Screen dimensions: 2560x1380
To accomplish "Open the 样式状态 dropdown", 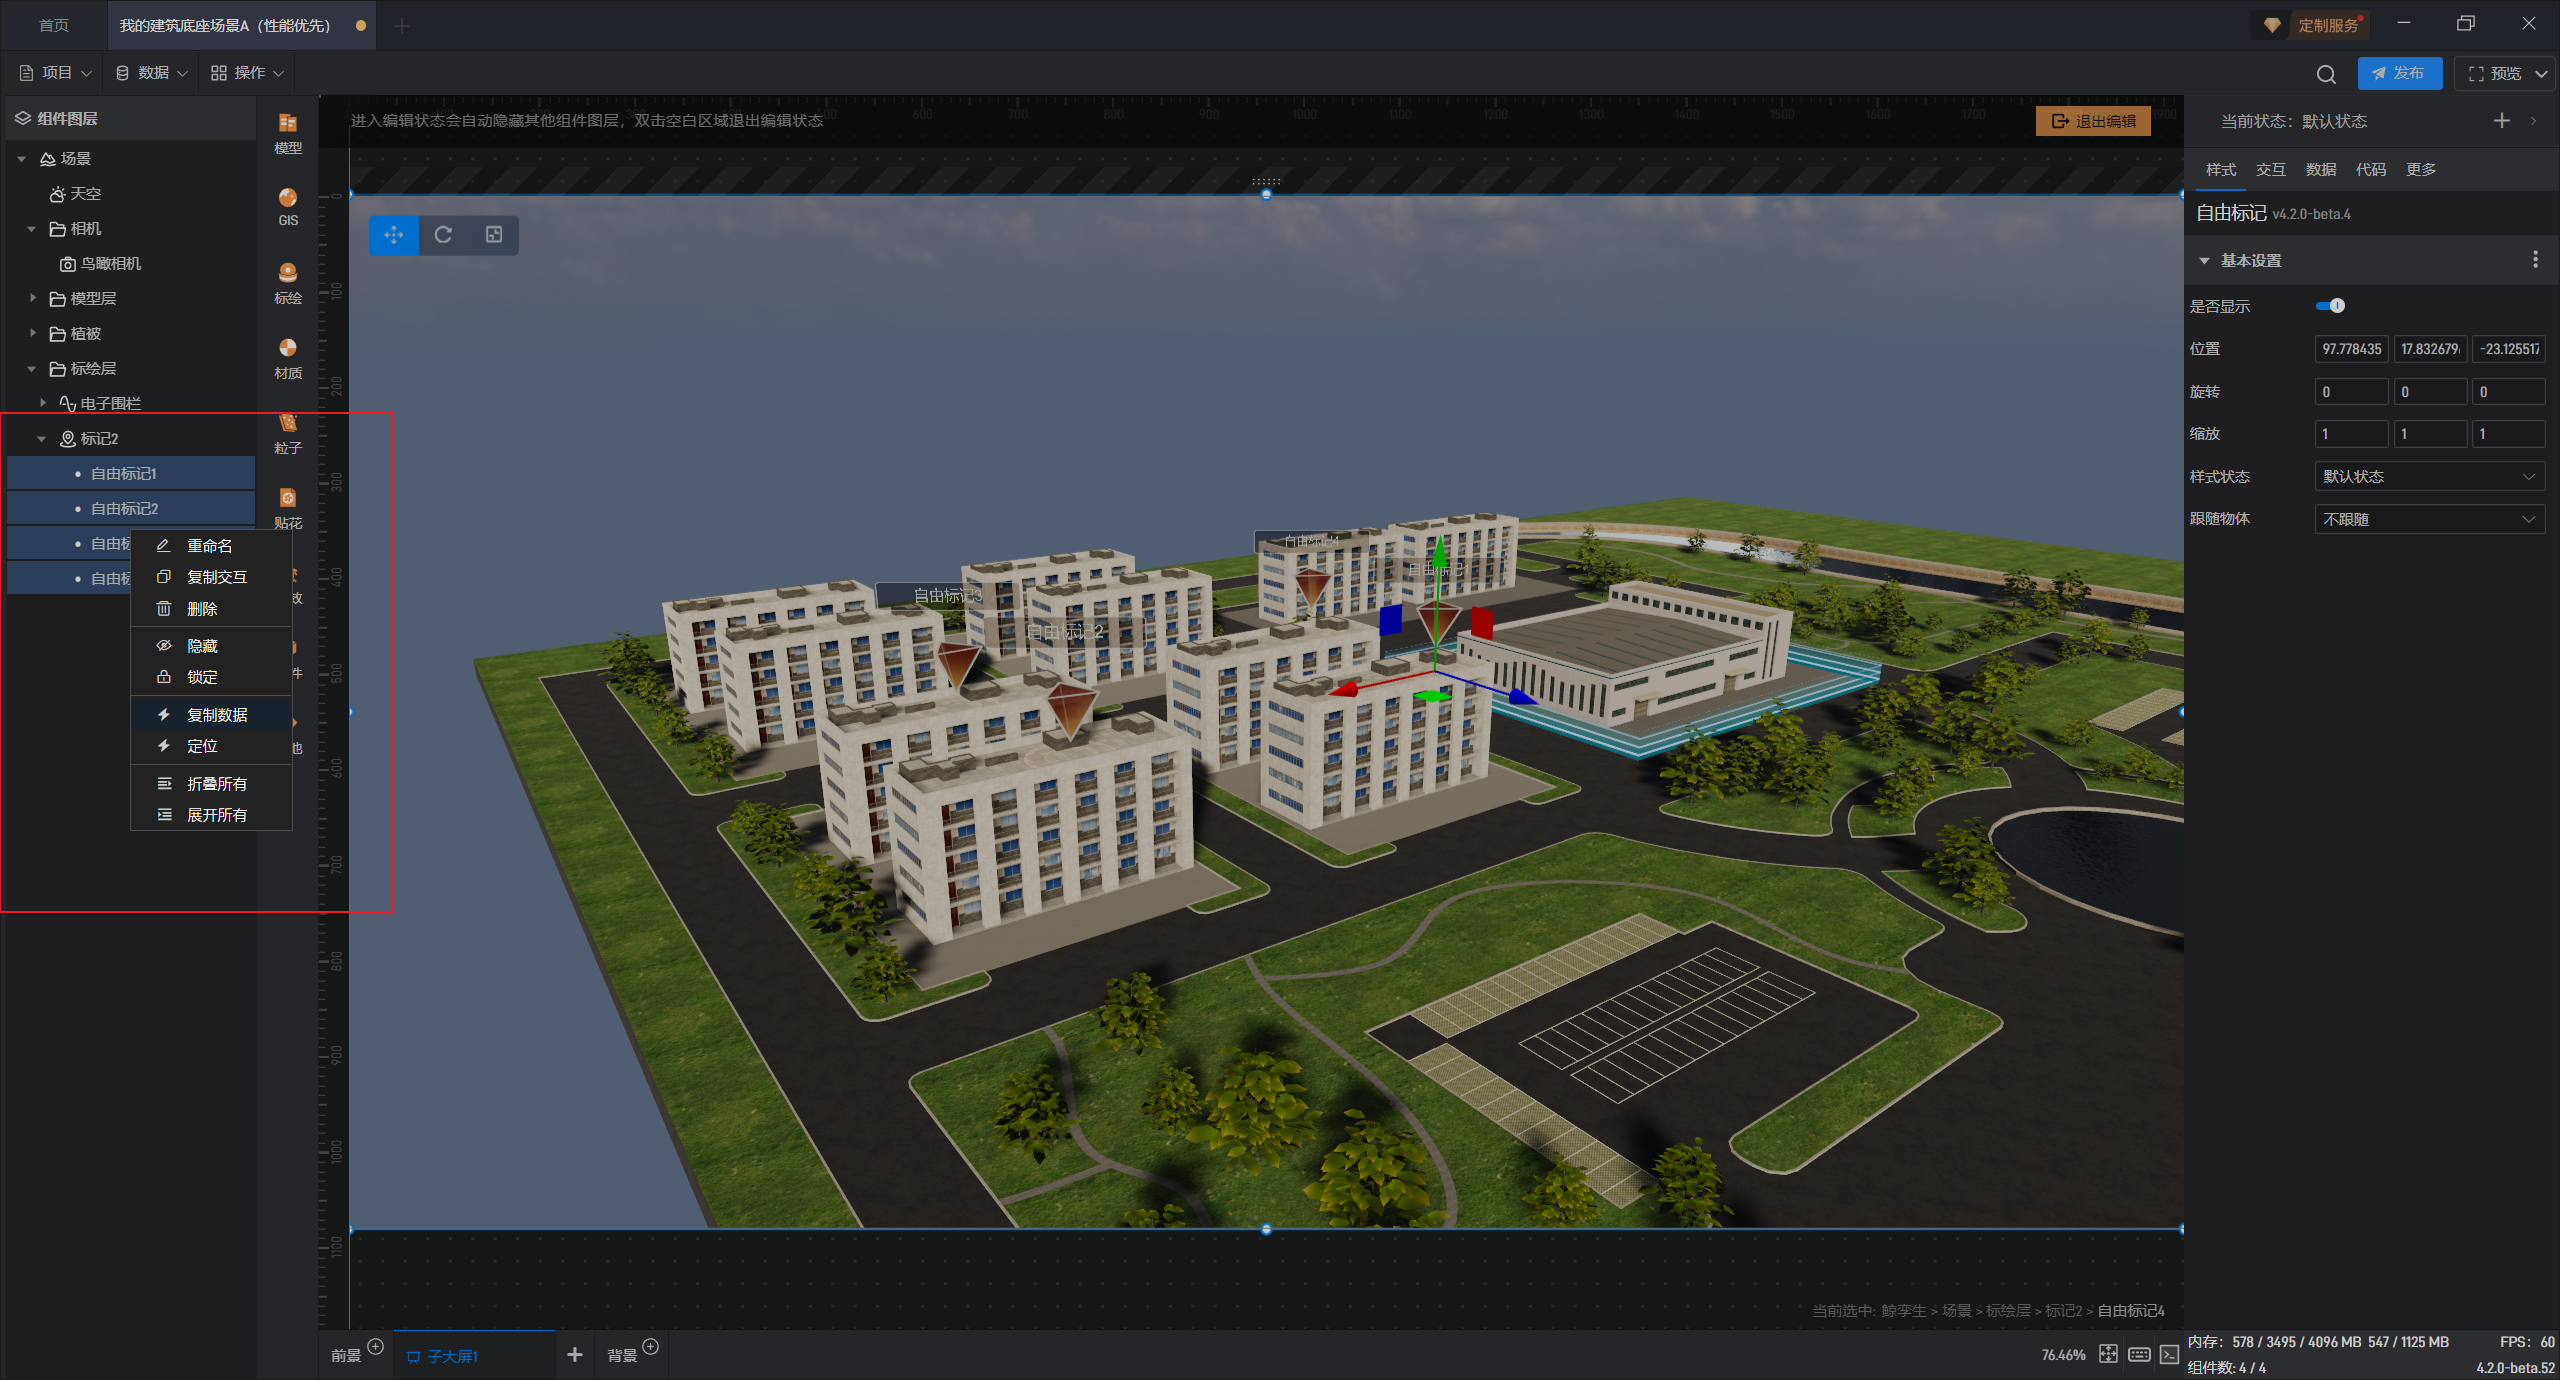I will pyautogui.click(x=2429, y=477).
